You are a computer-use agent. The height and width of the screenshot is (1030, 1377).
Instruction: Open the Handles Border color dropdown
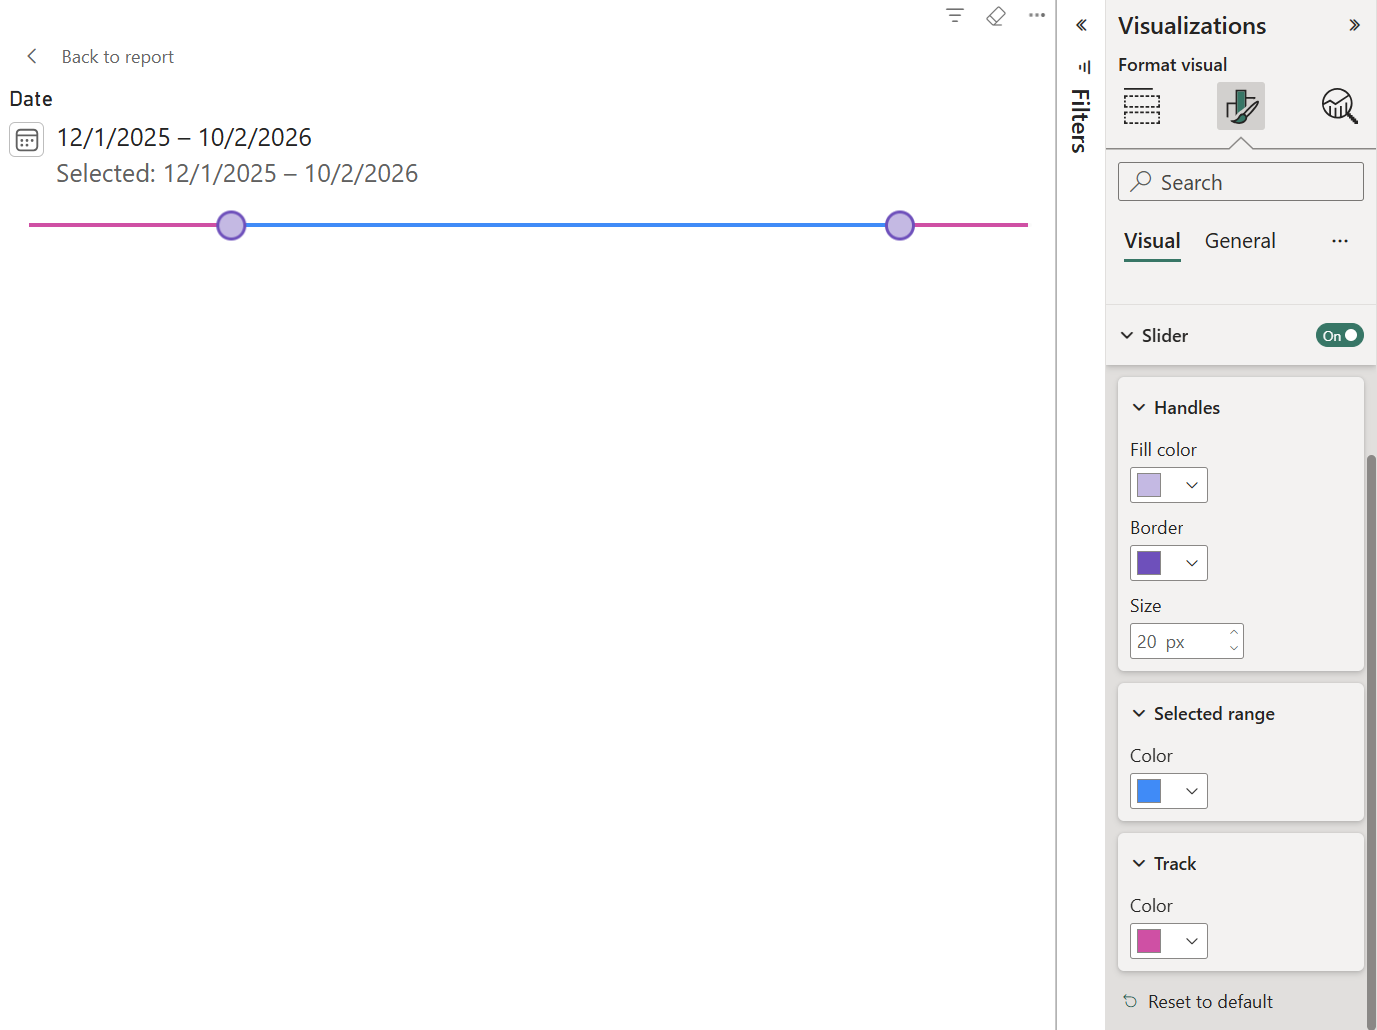(x=1169, y=563)
